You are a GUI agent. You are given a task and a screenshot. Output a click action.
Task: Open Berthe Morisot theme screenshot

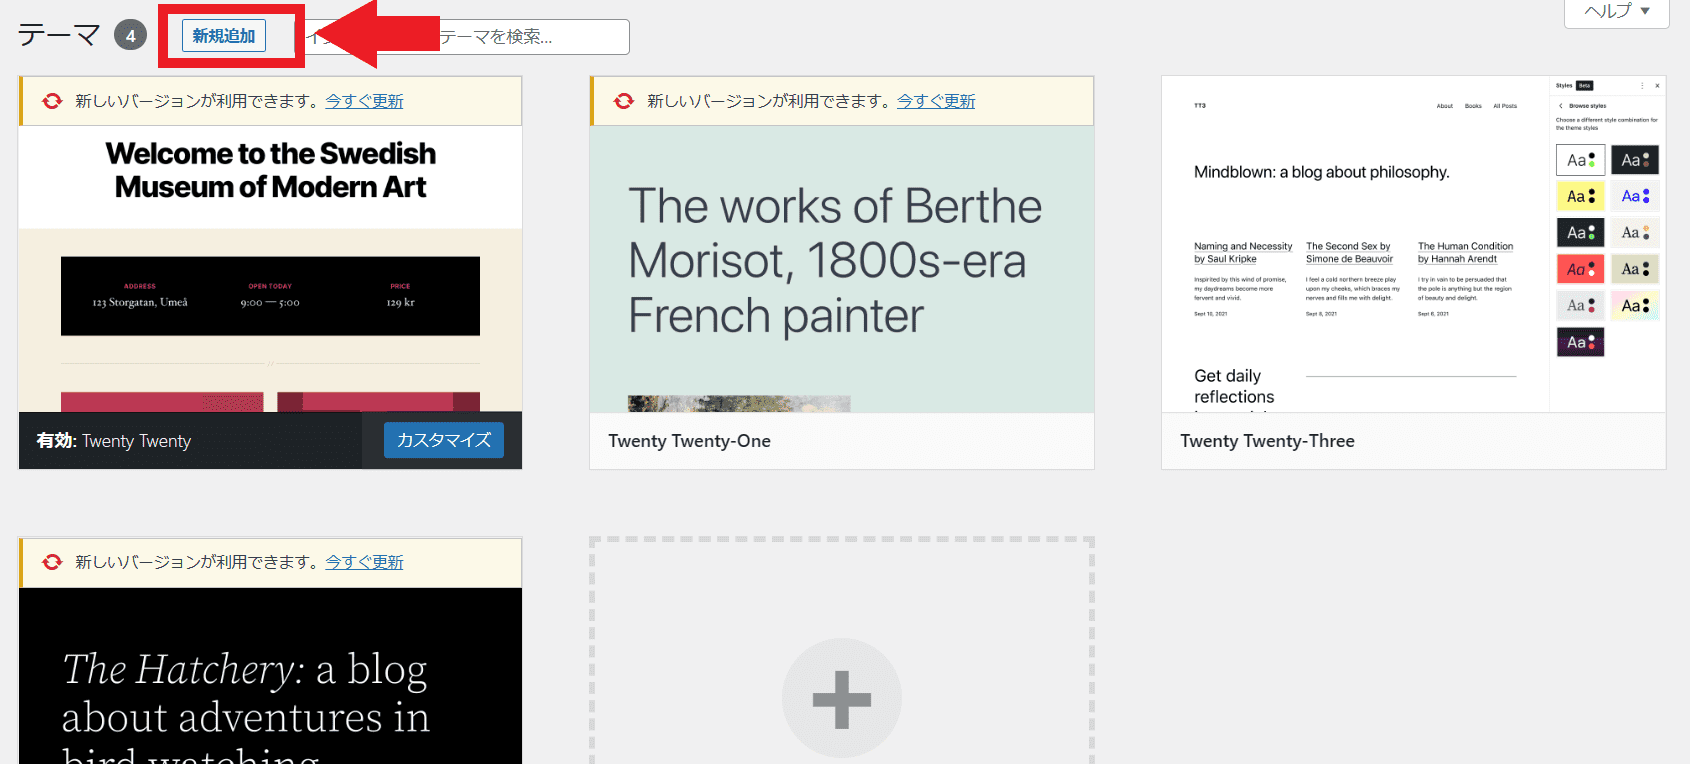click(842, 269)
